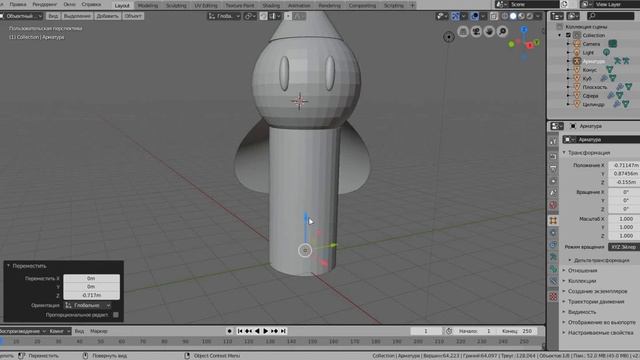Image resolution: width=640 pixels, height=360 pixels.
Task: Switch to the Sculpting workspace tab
Action: pyautogui.click(x=176, y=5)
